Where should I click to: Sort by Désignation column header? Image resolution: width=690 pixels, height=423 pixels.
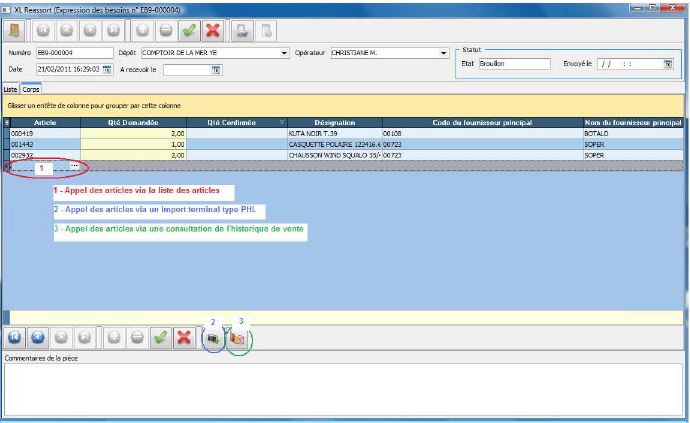click(334, 122)
